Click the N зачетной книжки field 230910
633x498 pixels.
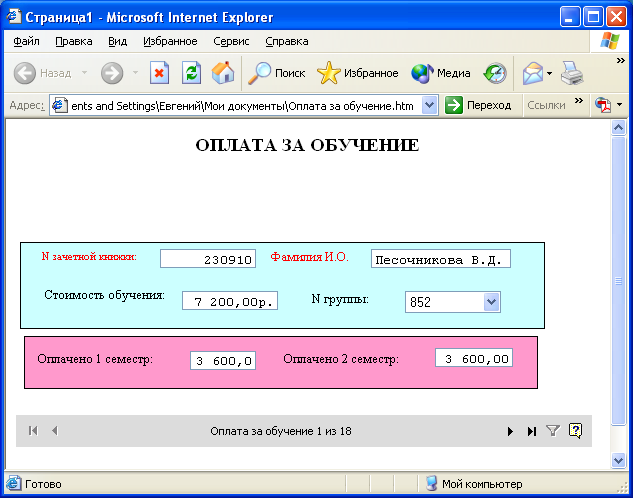point(208,259)
